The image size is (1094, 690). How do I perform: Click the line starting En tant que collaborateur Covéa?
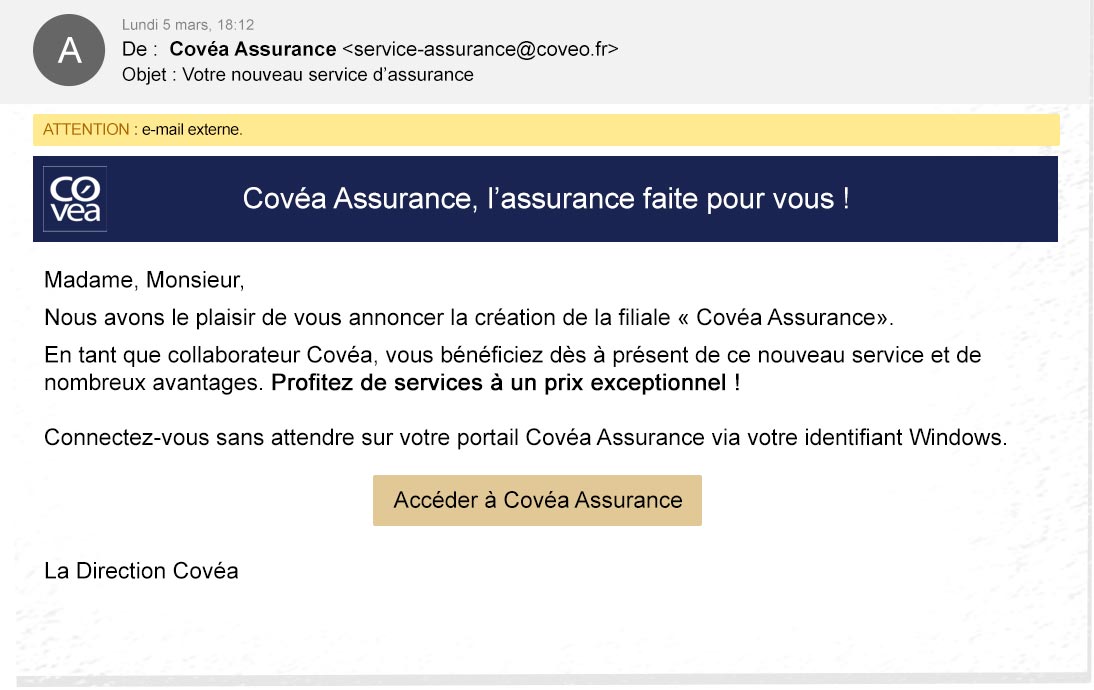point(513,355)
